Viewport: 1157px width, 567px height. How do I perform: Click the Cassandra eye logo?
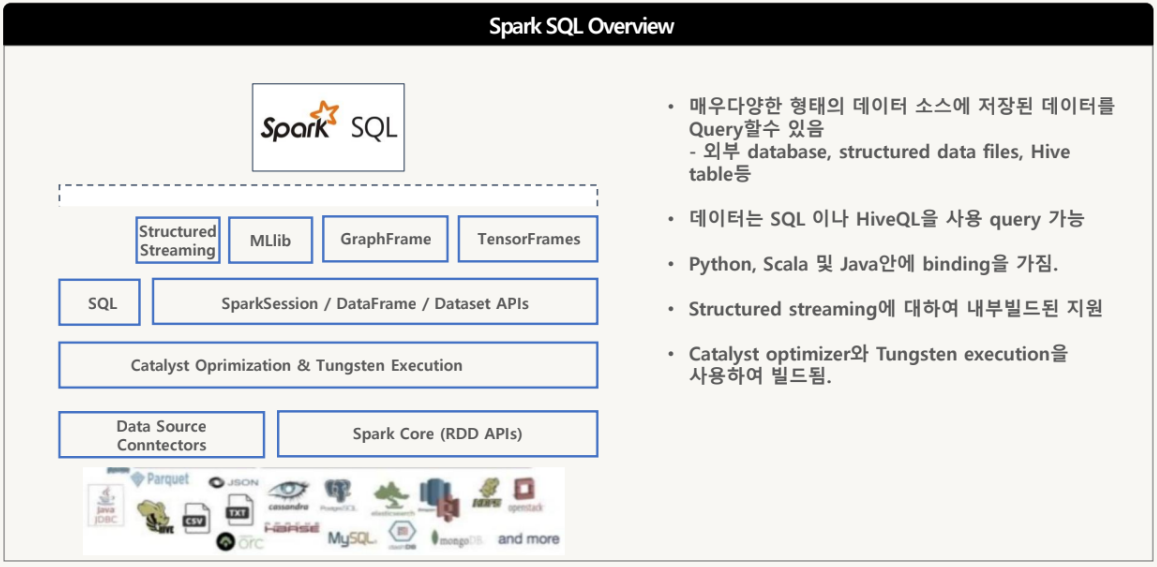click(x=288, y=495)
